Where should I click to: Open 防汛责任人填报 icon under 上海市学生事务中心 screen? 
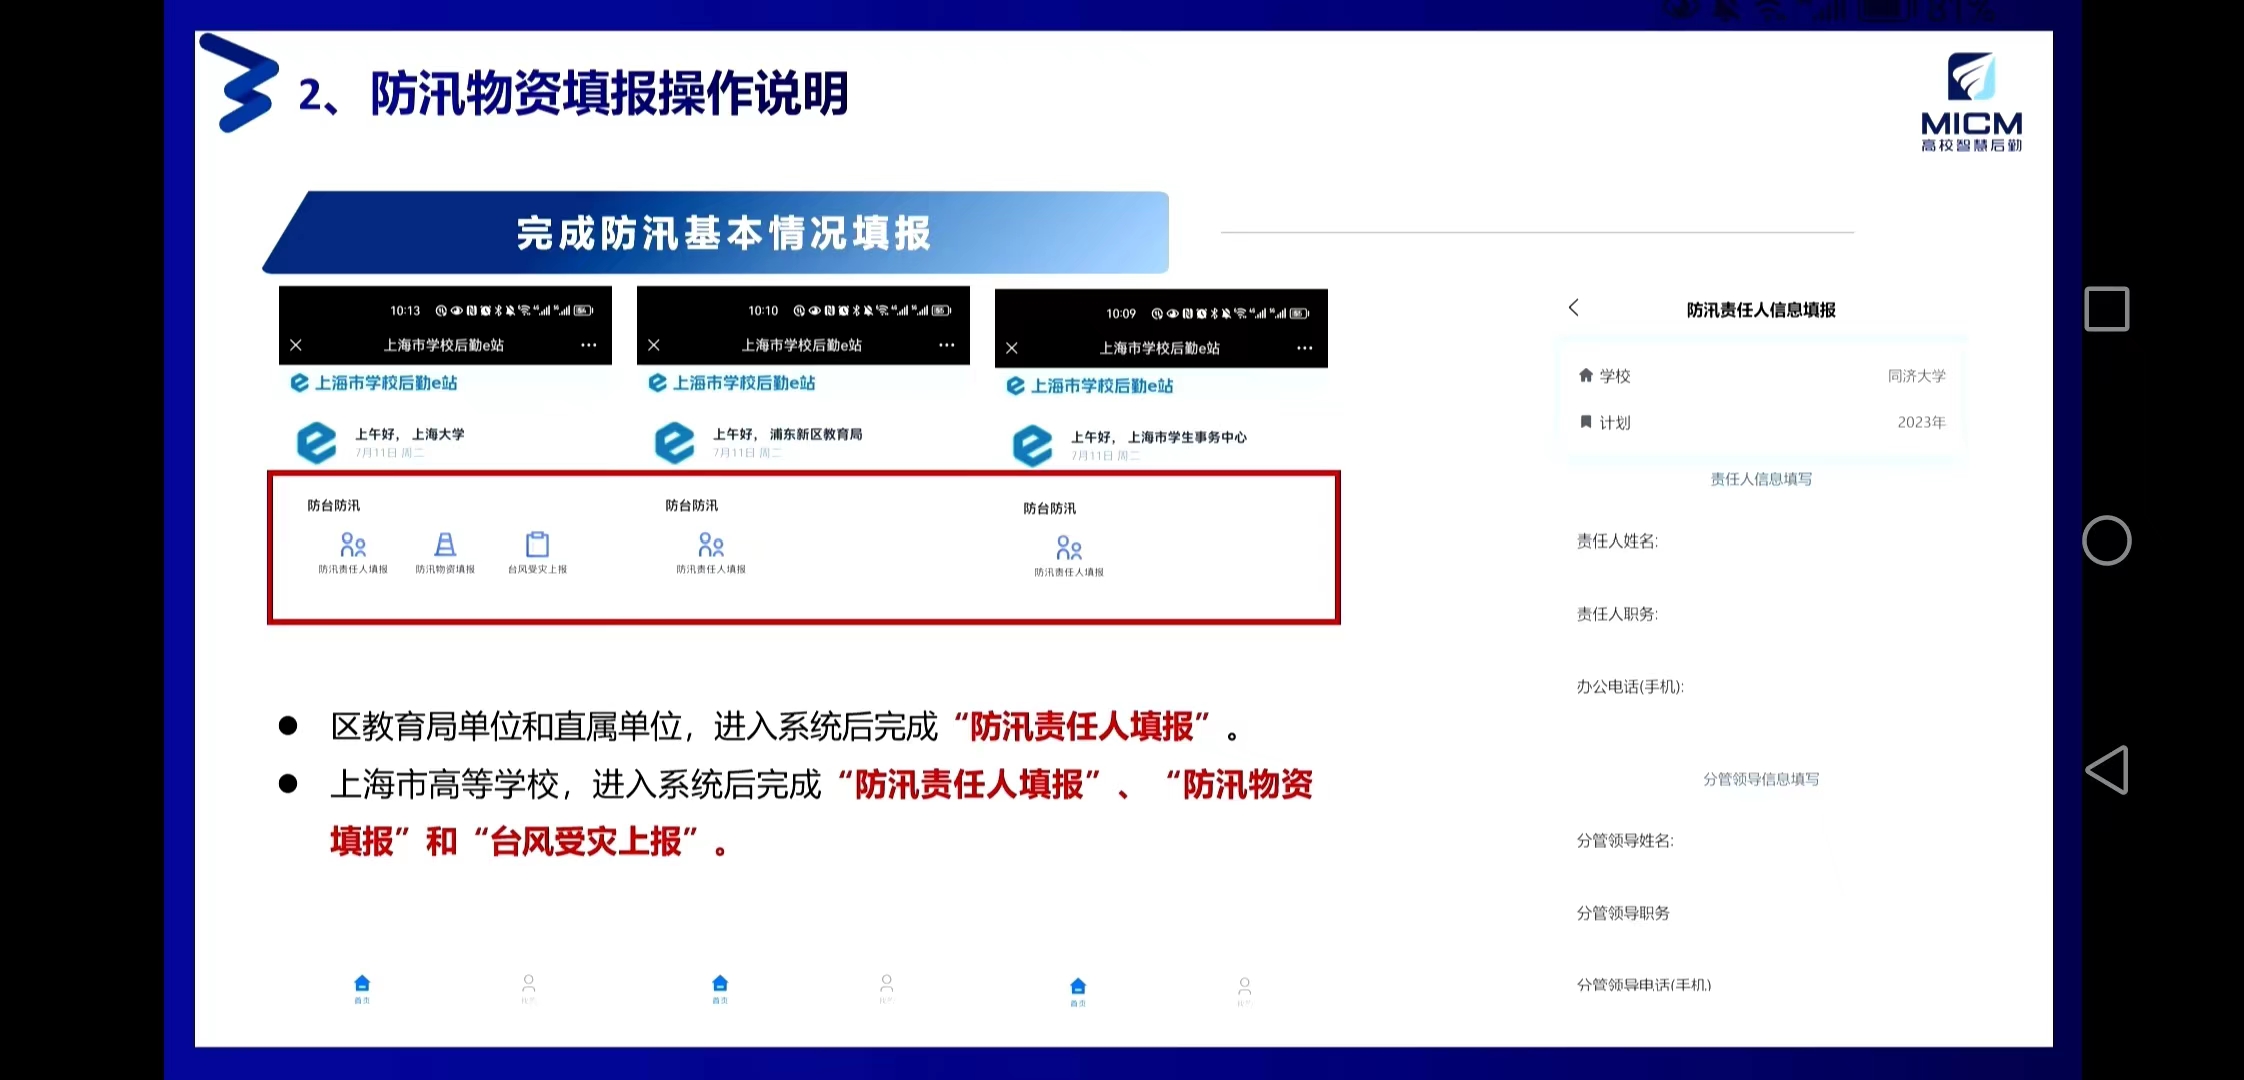tap(1069, 550)
